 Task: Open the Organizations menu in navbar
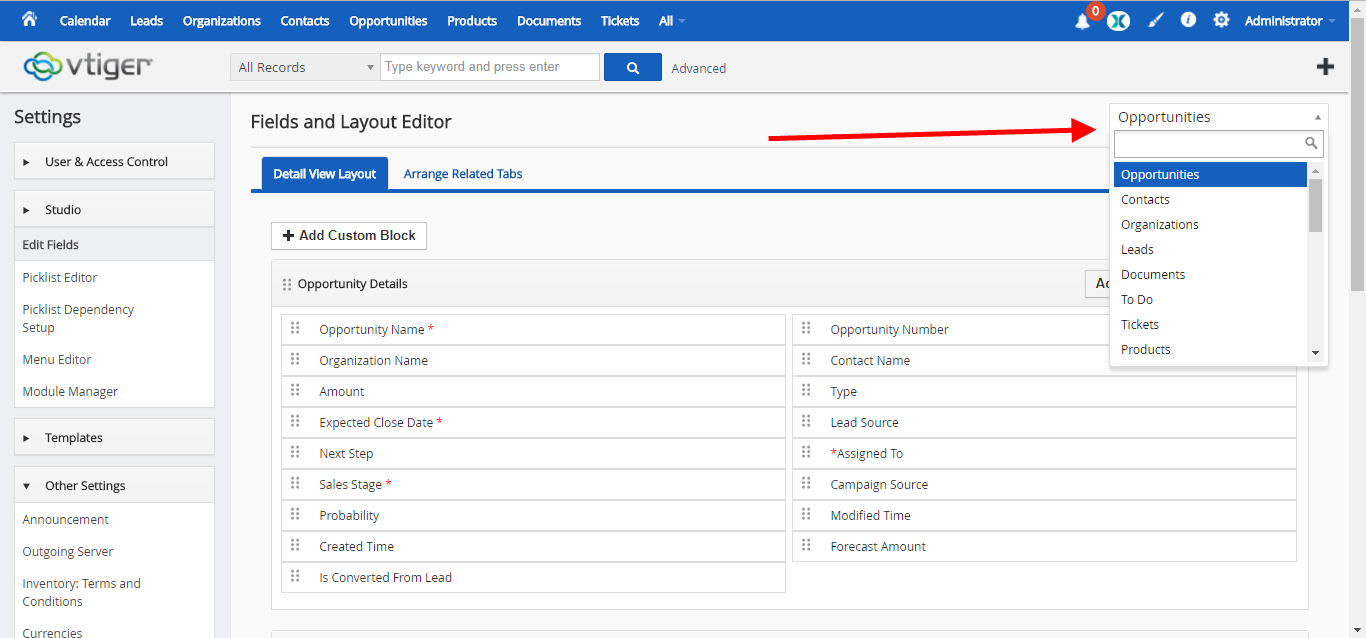222,20
